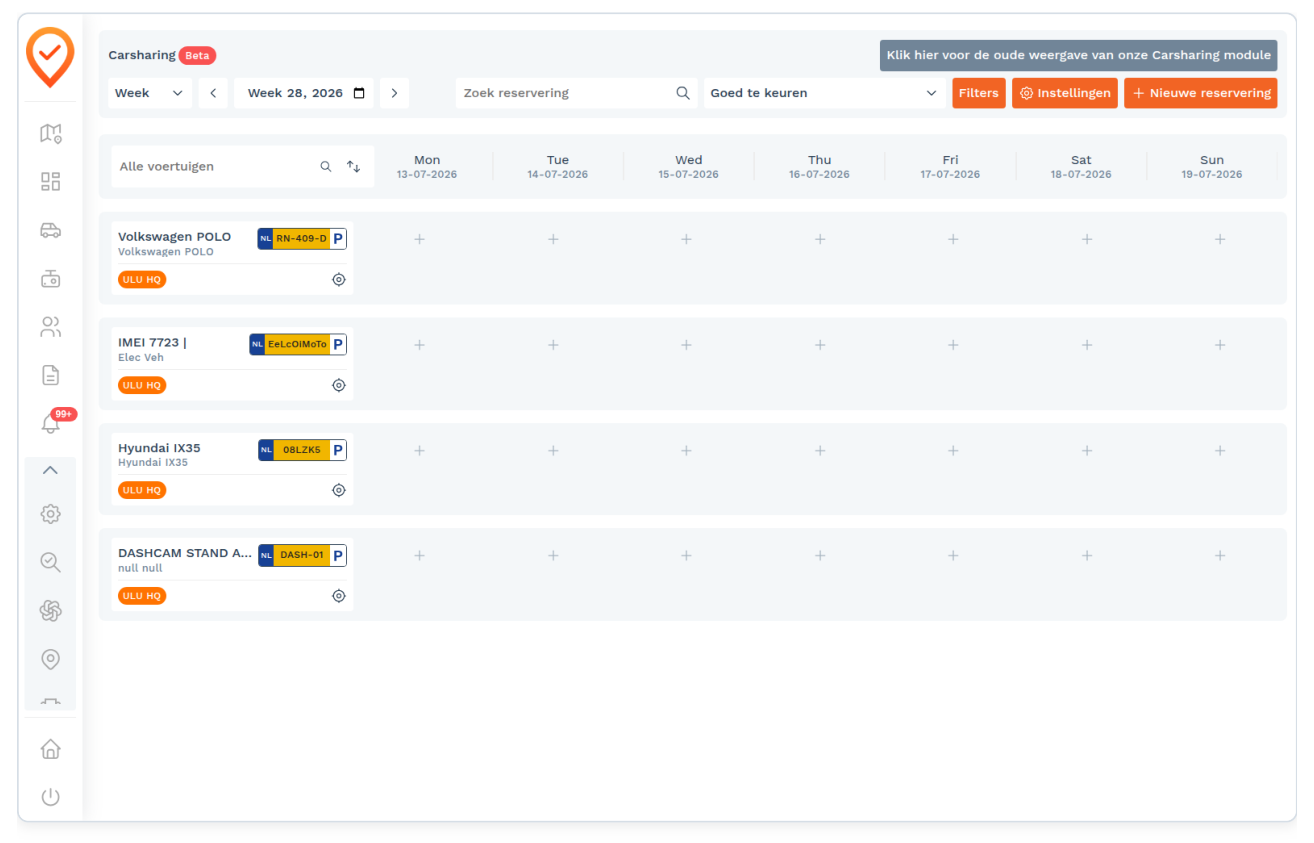This screenshot has height=843, width=1314.
Task: Go to home via sidebar house icon
Action: 50,749
